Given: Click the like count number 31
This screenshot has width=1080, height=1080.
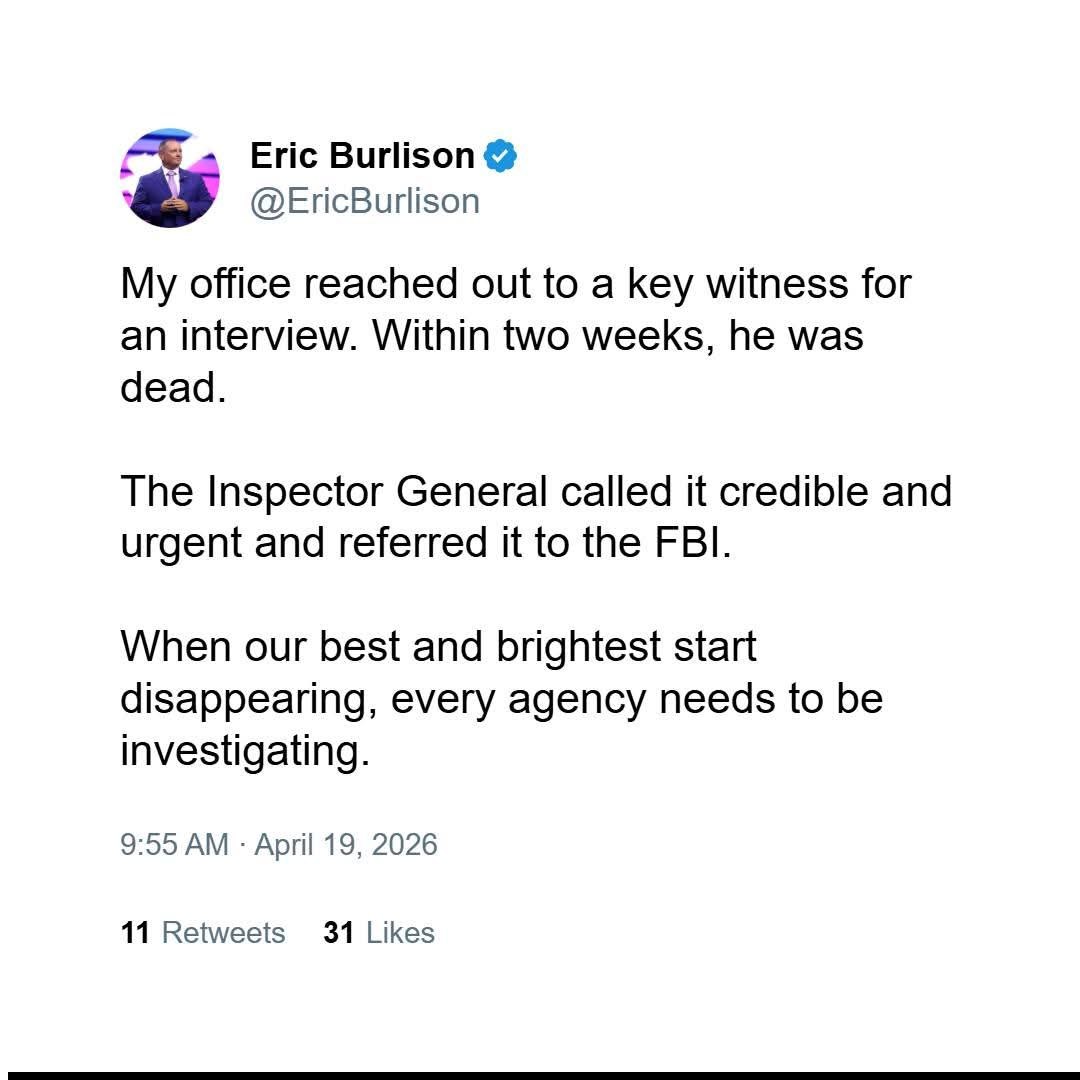Looking at the screenshot, I should pos(339,932).
